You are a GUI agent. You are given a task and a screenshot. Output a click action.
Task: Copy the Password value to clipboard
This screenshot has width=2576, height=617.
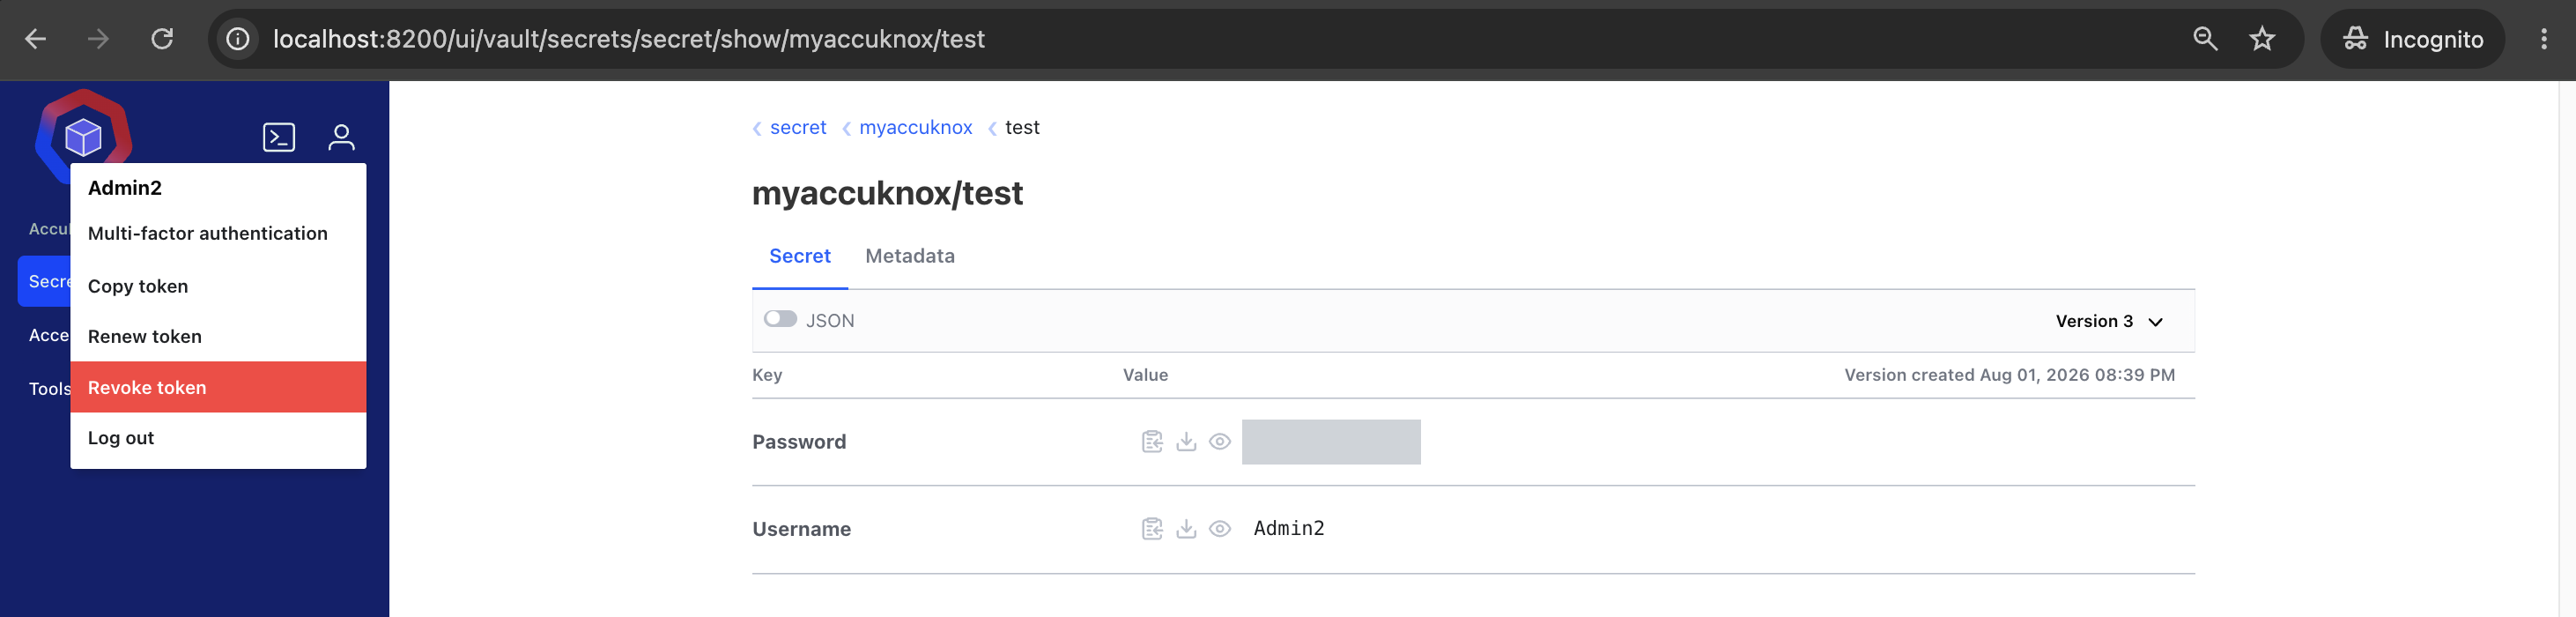pyautogui.click(x=1152, y=442)
